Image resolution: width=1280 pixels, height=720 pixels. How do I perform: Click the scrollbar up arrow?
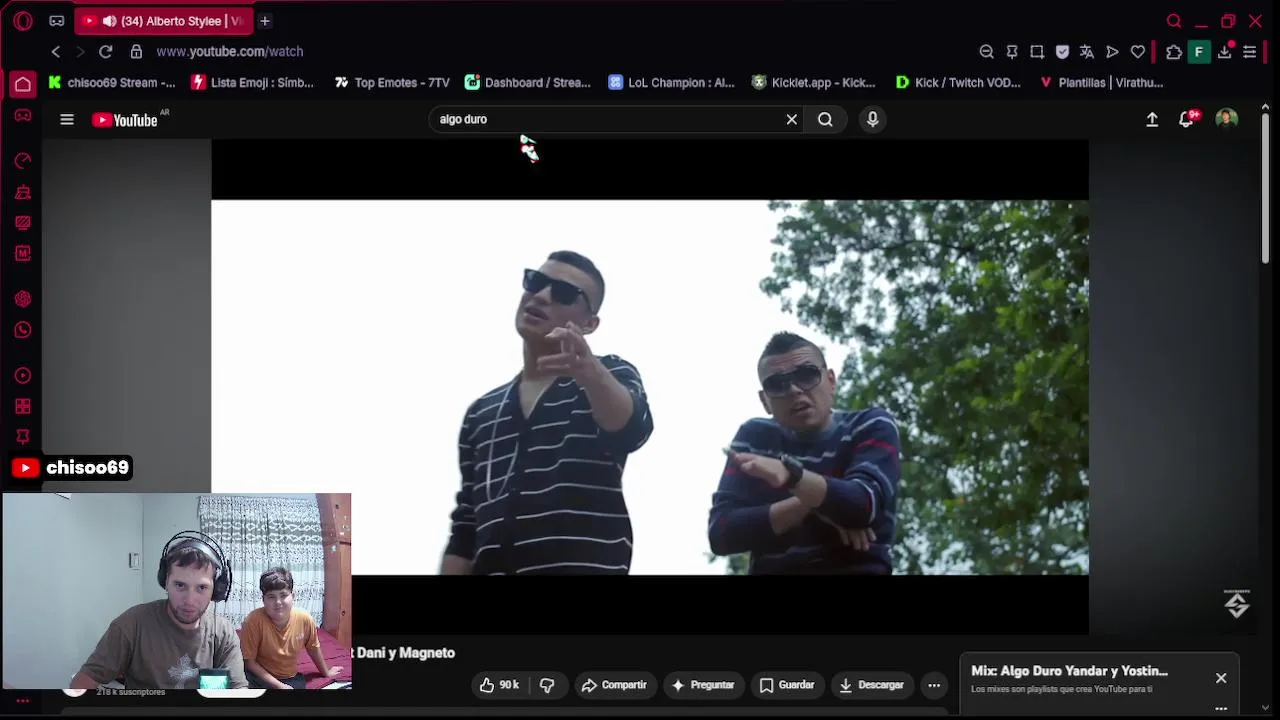click(x=1266, y=106)
